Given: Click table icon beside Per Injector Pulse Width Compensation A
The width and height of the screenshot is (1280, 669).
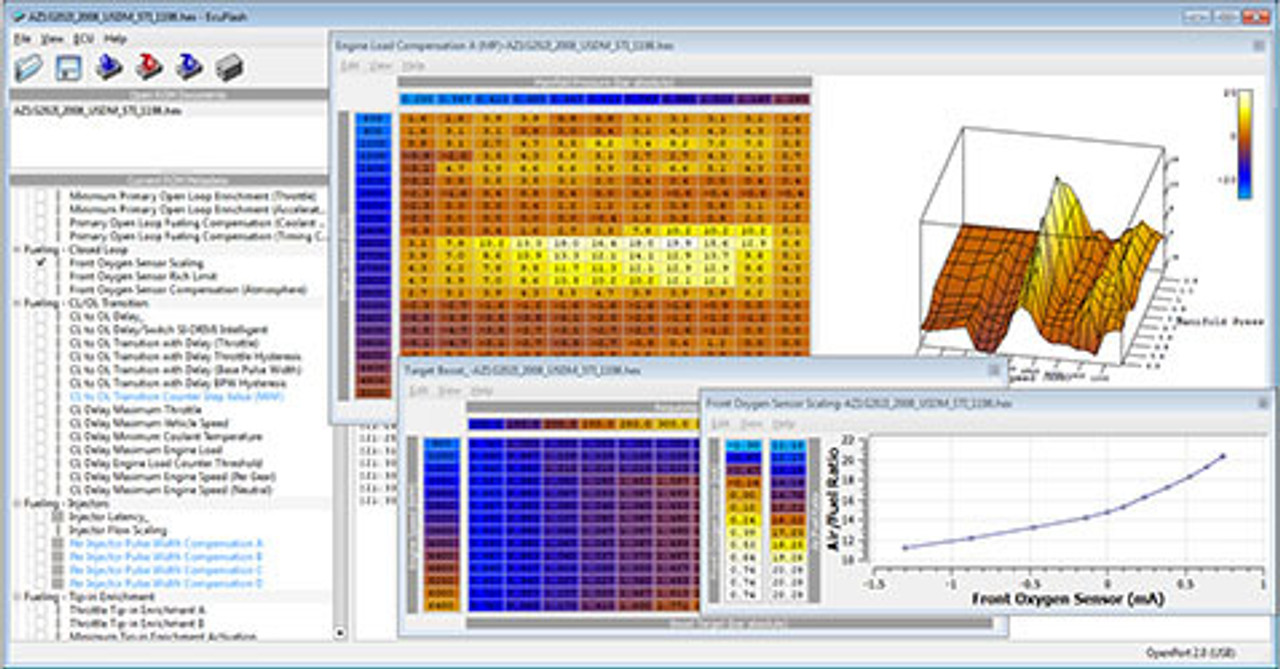Looking at the screenshot, I should pyautogui.click(x=58, y=543).
